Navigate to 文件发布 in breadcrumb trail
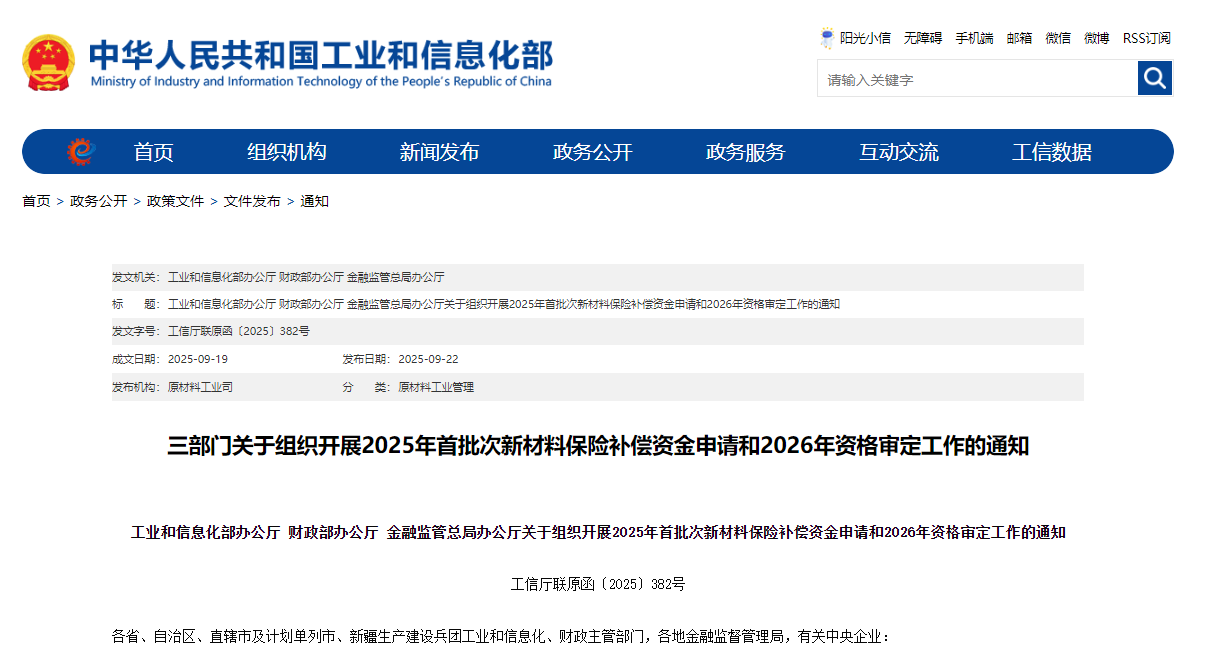 (252, 201)
